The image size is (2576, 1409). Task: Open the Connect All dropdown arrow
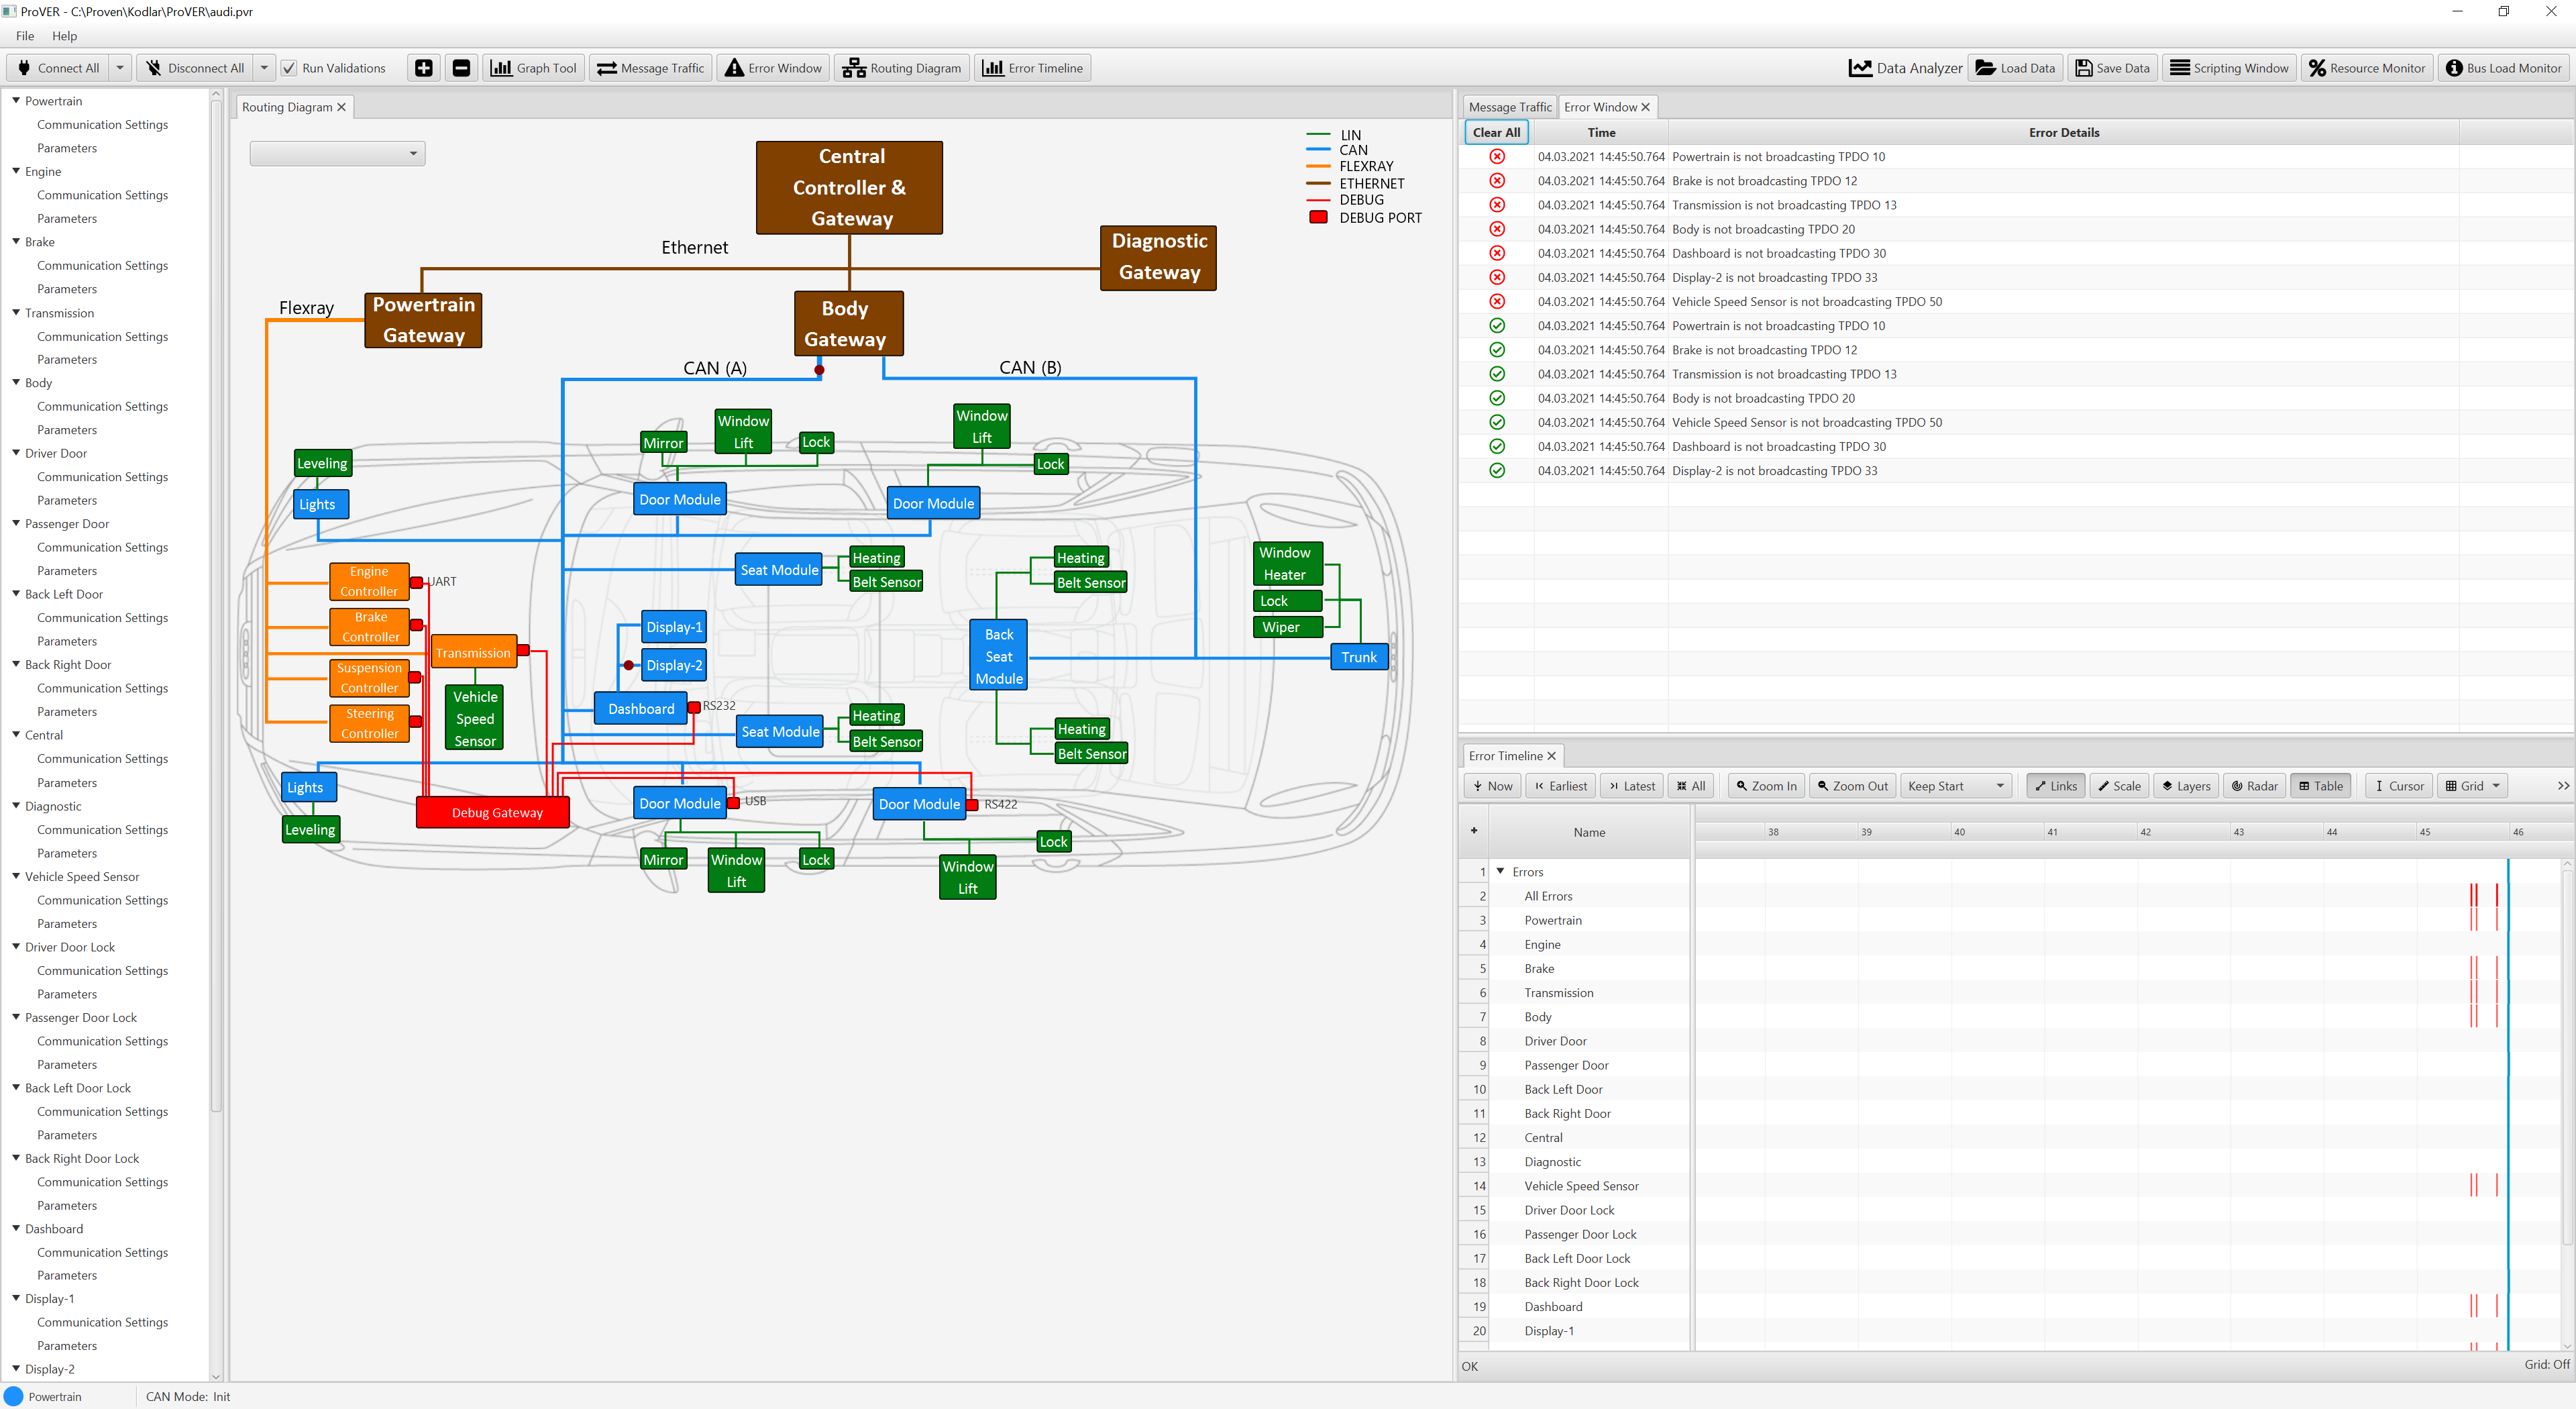coord(120,68)
